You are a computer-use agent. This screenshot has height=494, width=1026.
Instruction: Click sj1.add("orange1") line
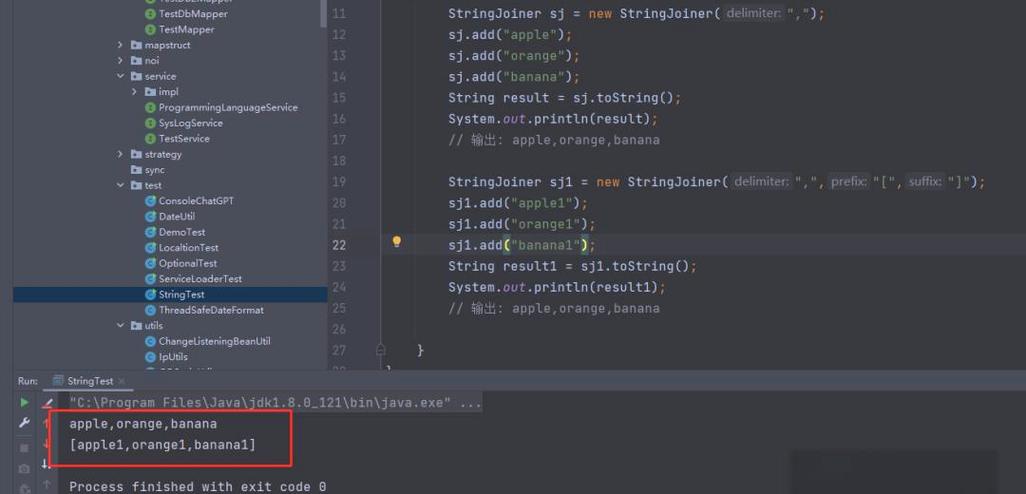click(522, 224)
